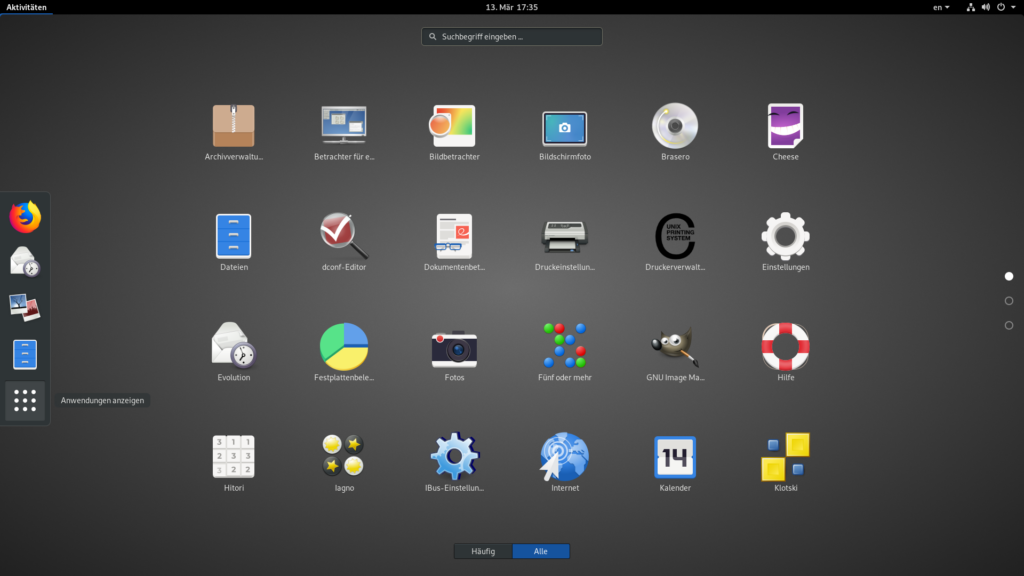Click Aktivitäten in the top bar
Screen dimensions: 1024x576
tap(26, 7)
